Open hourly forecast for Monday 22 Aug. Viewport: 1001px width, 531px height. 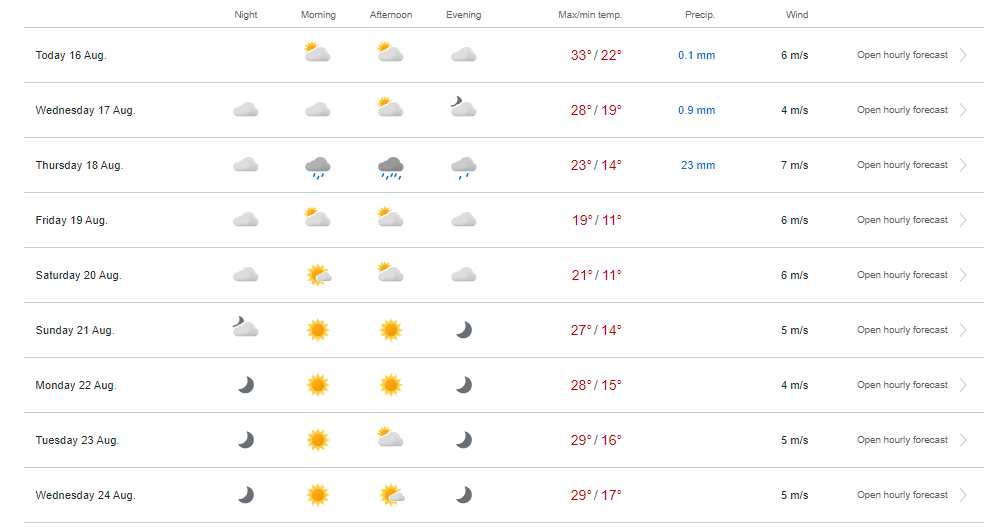(902, 385)
